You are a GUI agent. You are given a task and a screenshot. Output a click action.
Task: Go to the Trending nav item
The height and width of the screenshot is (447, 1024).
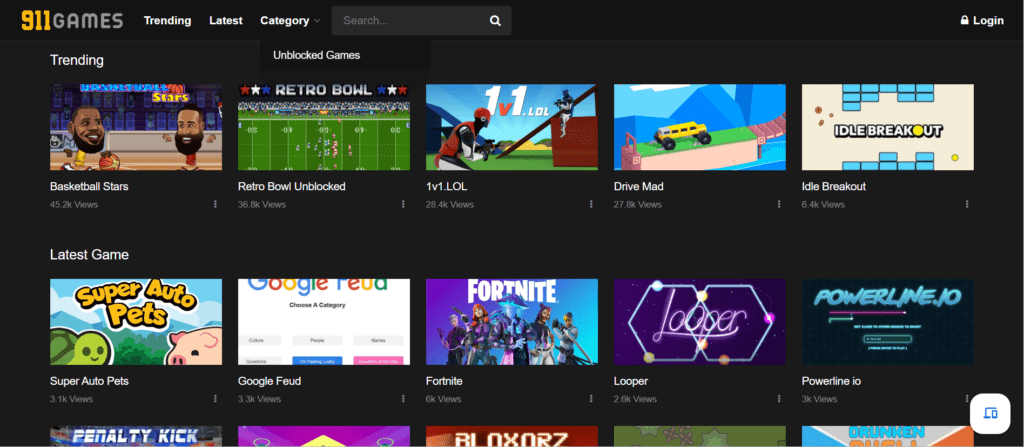(x=167, y=21)
